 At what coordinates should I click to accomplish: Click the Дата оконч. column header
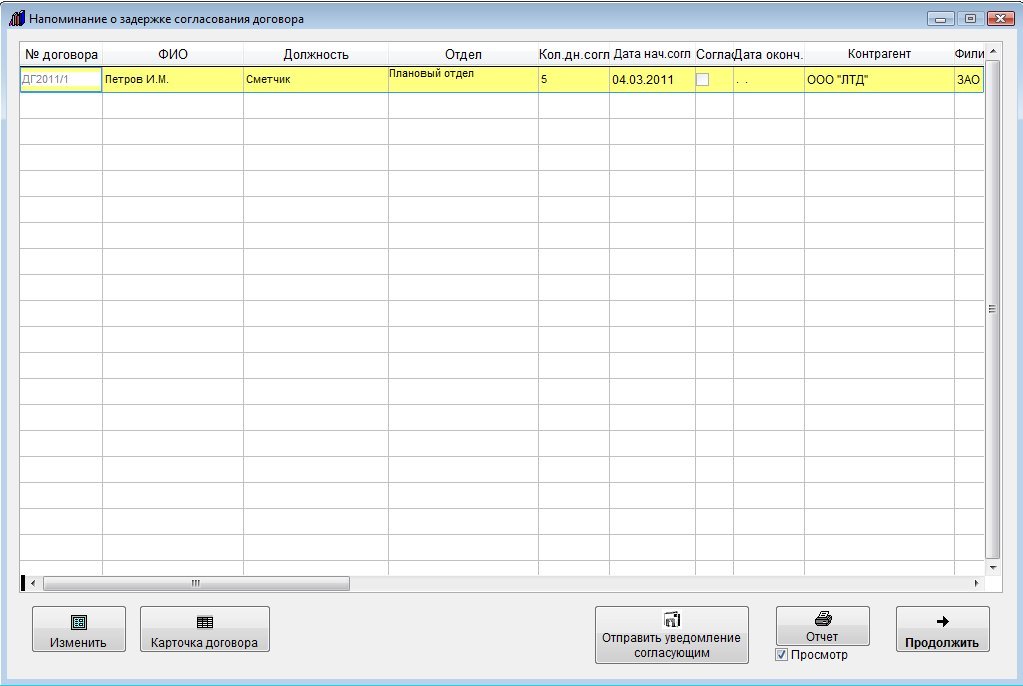pos(769,54)
